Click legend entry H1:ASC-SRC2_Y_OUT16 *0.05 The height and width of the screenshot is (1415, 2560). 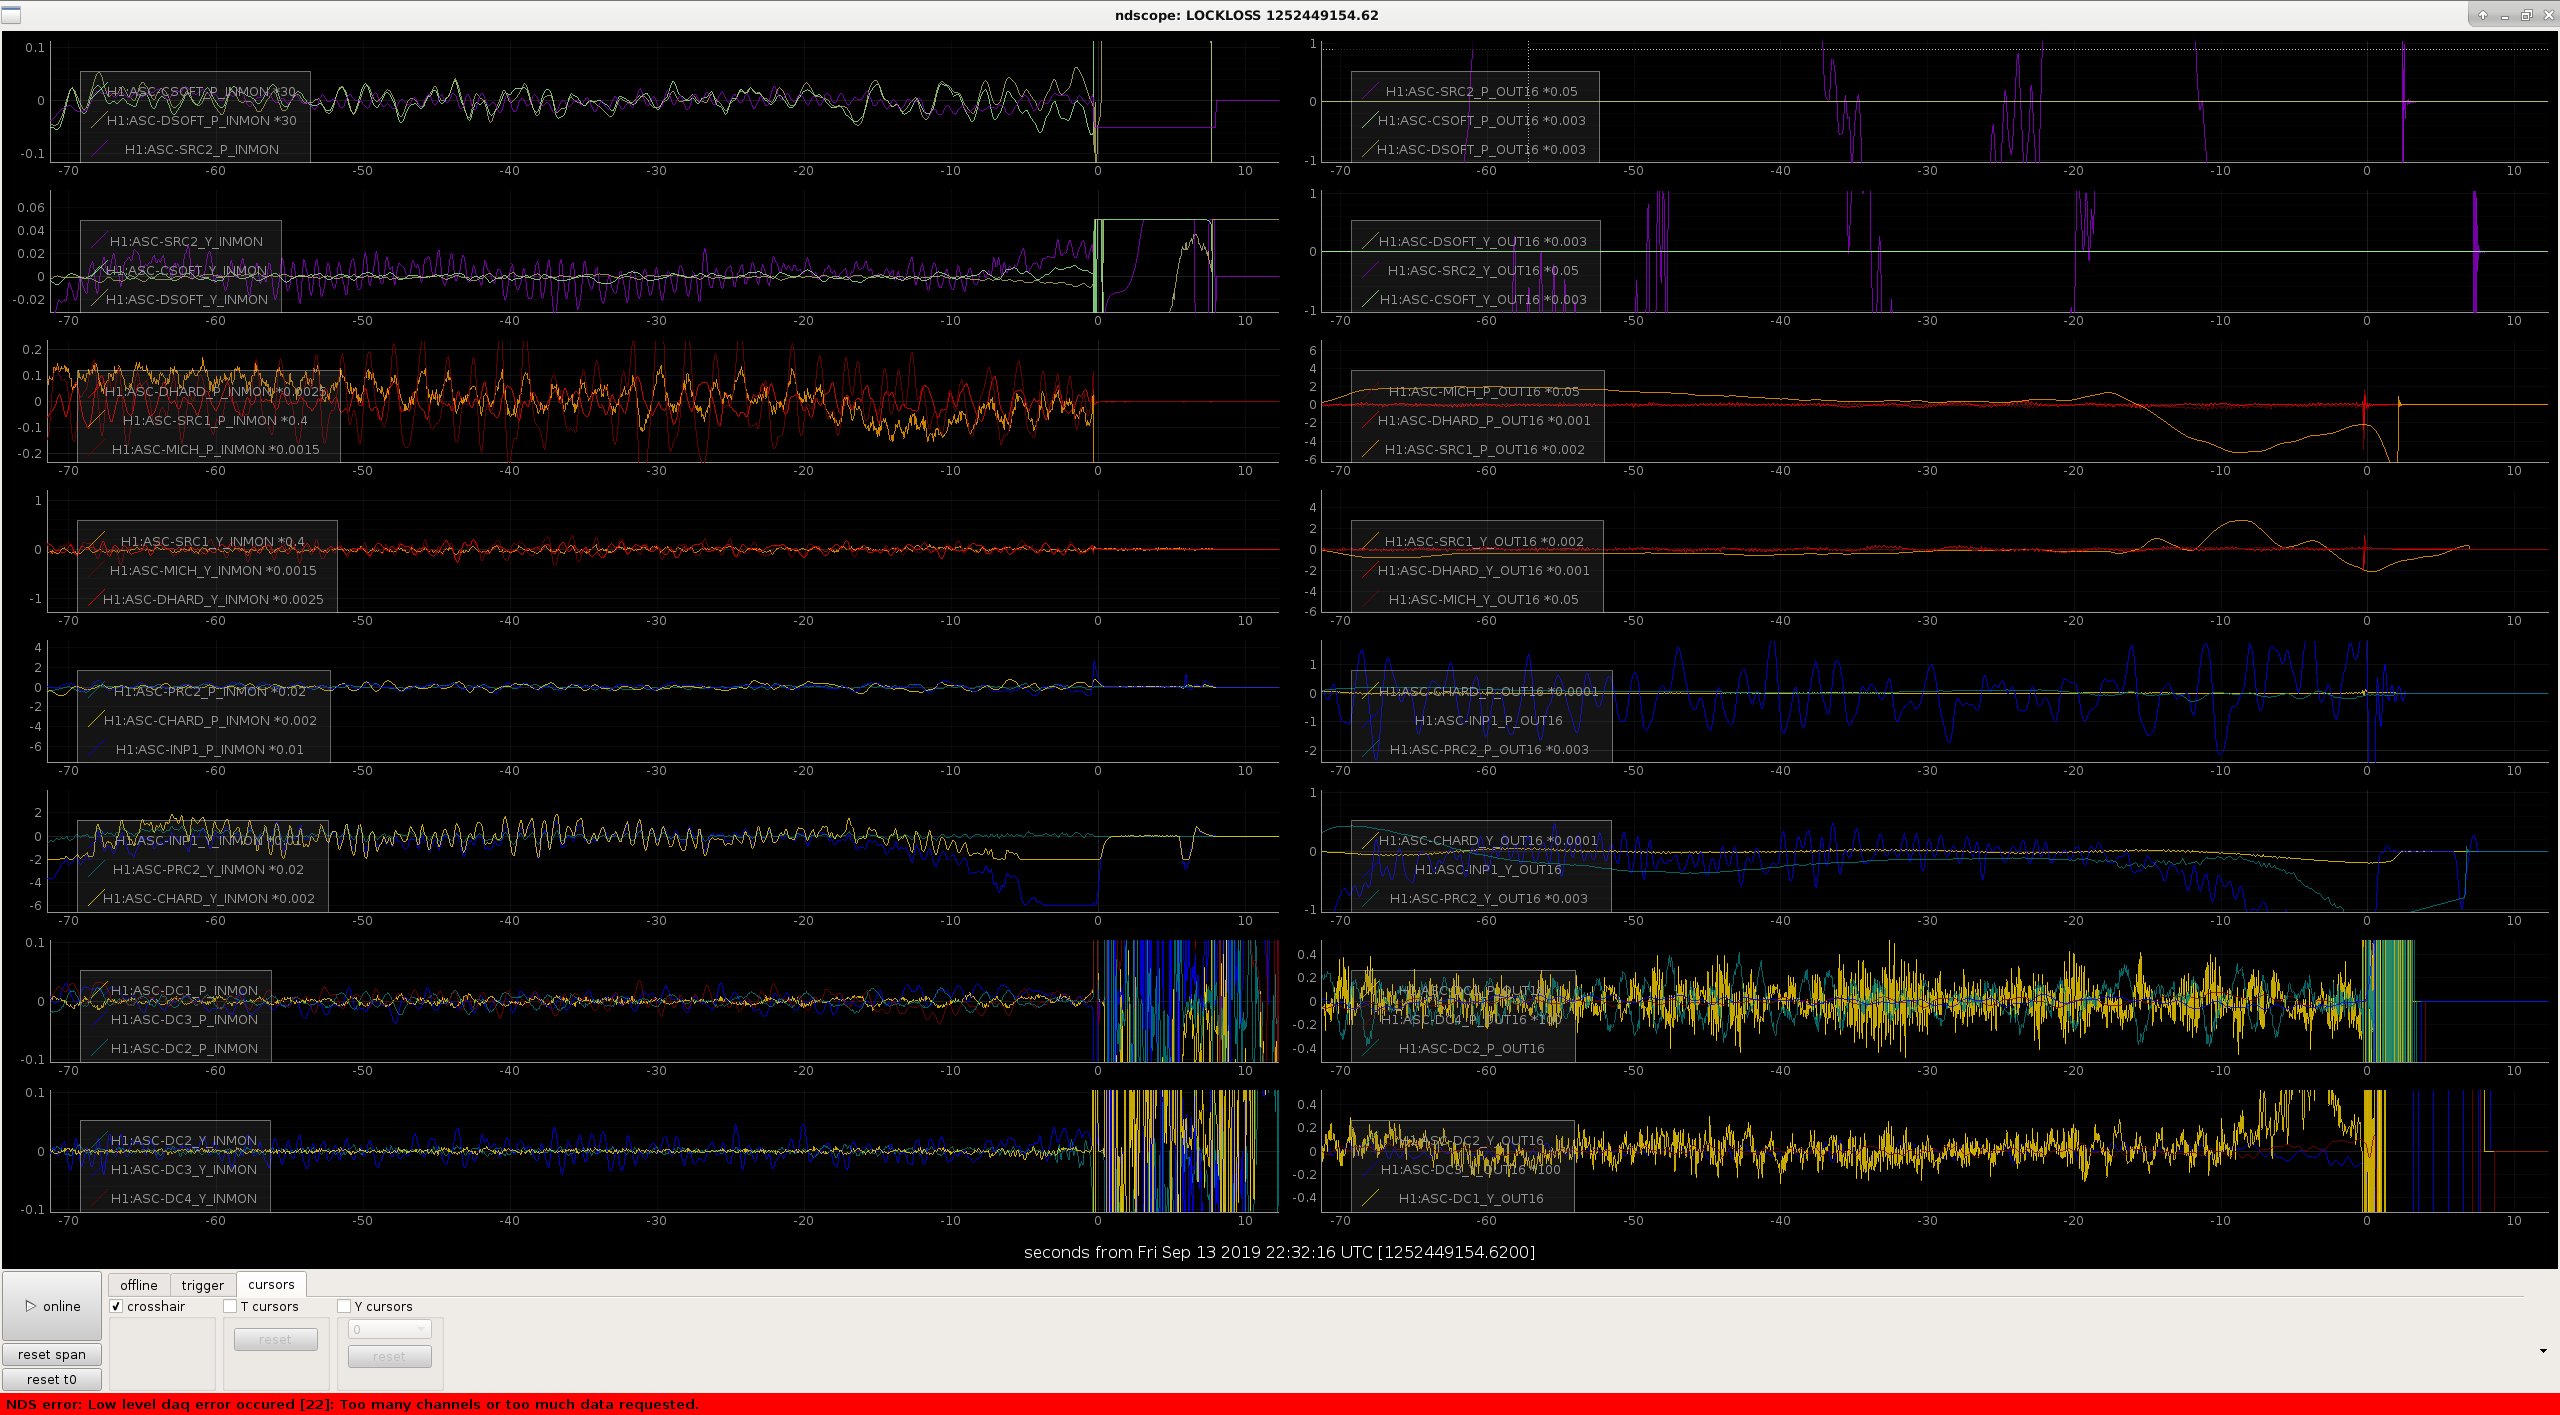point(1483,270)
